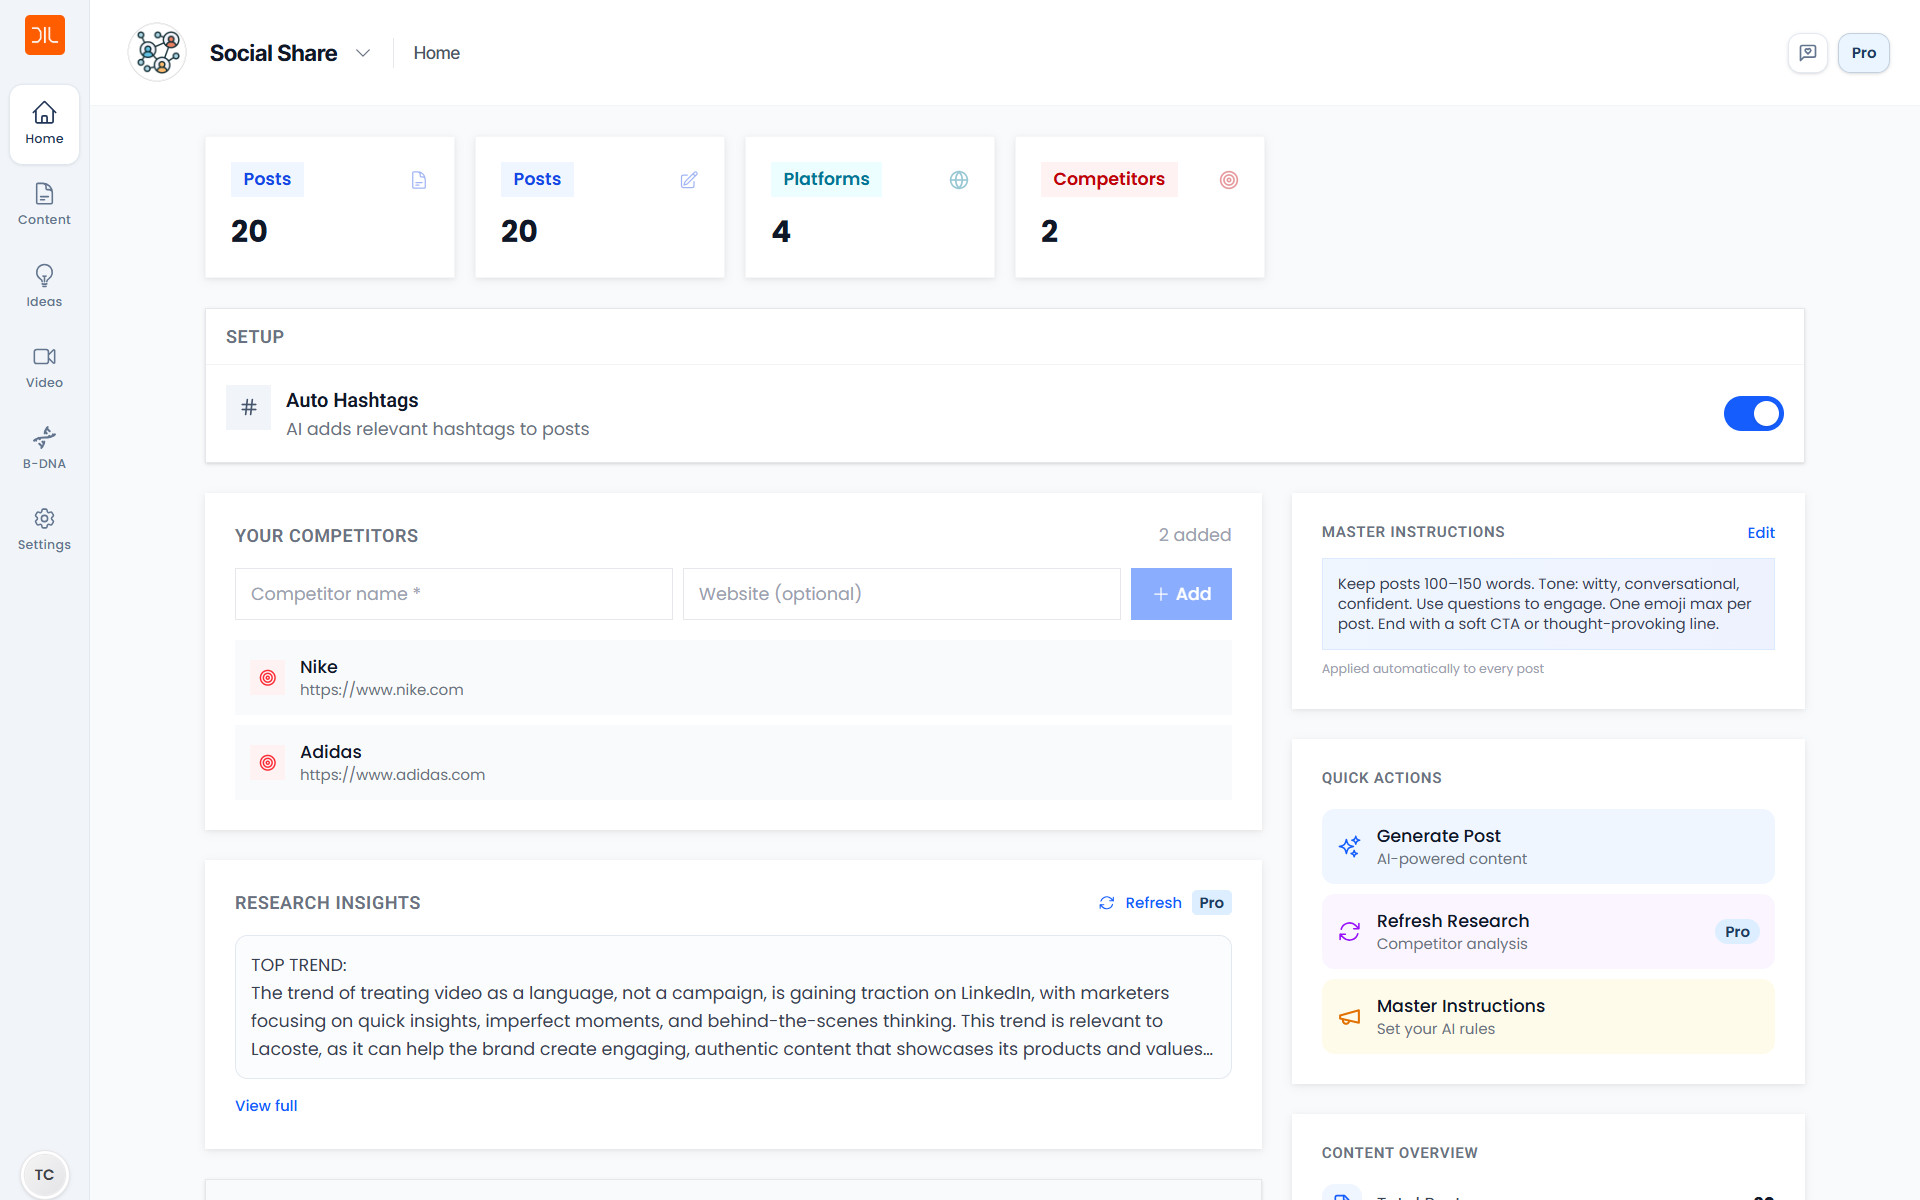Screen dimensions: 1920x1200
Task: Click the Refresh Research quick action title
Action: (x=1452, y=921)
